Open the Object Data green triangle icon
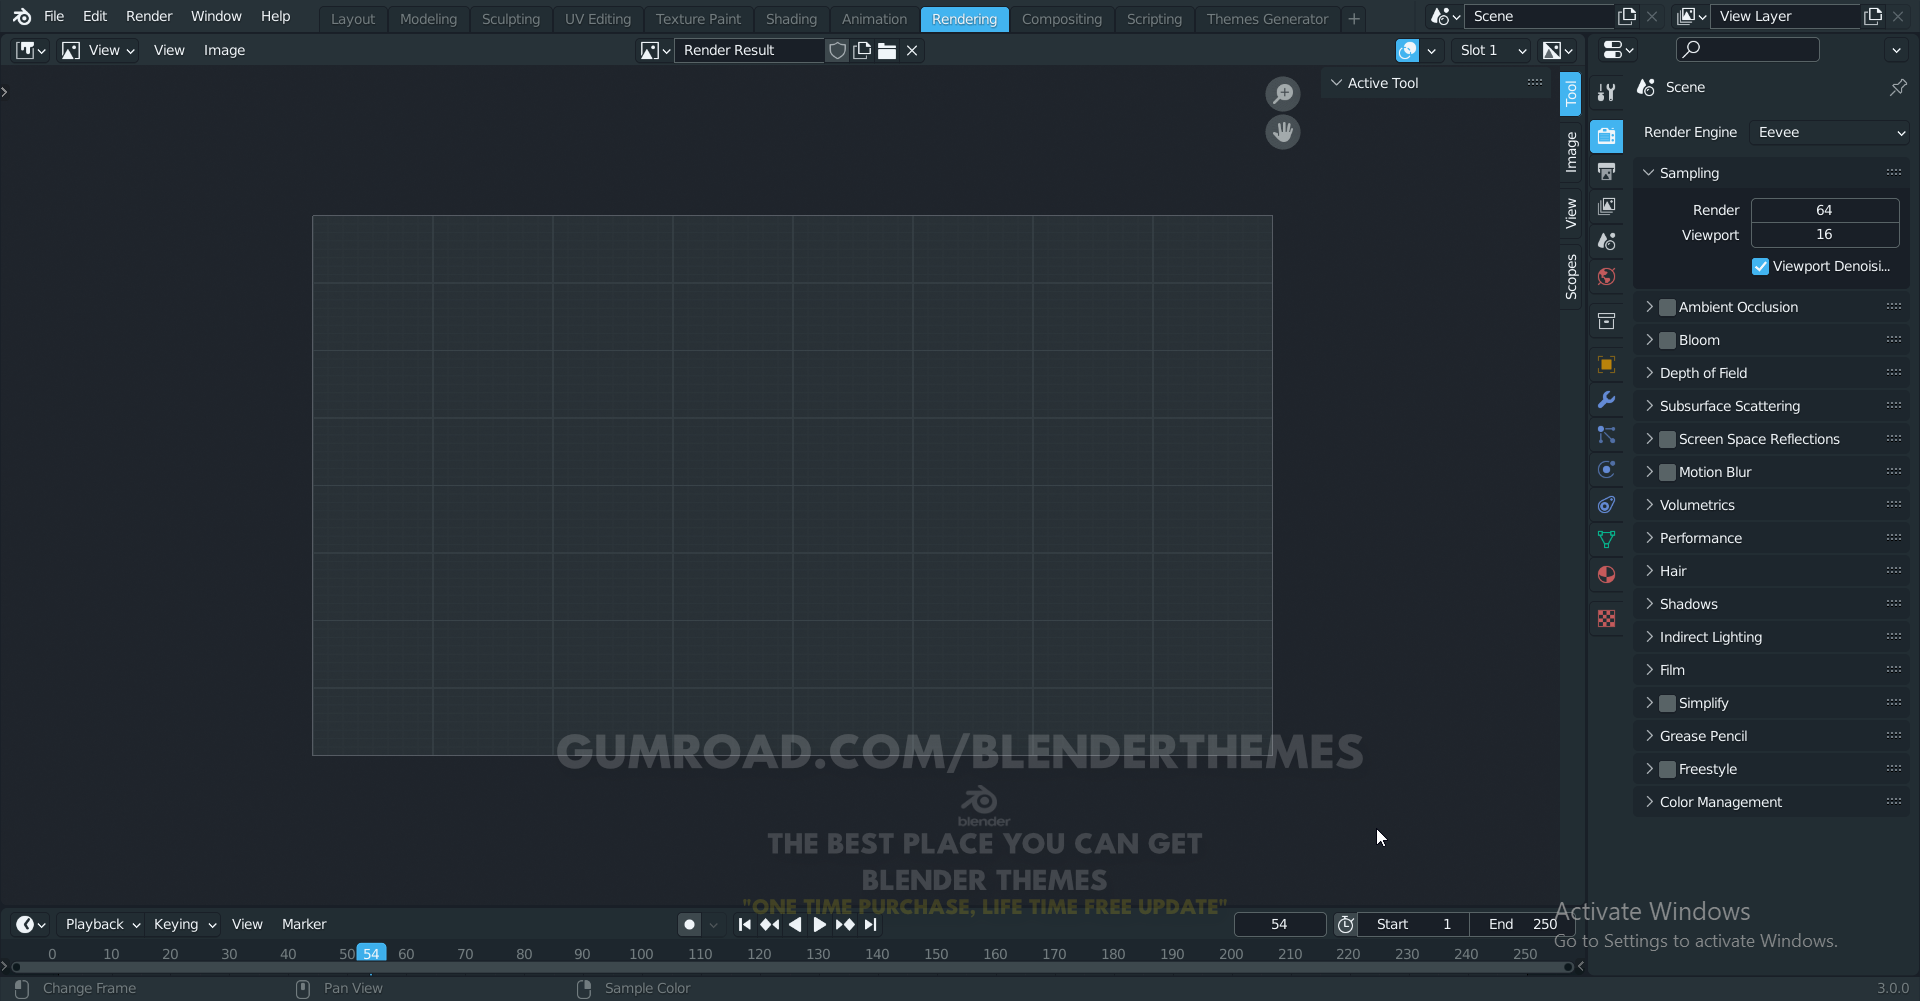The height and width of the screenshot is (1001, 1920). point(1606,540)
